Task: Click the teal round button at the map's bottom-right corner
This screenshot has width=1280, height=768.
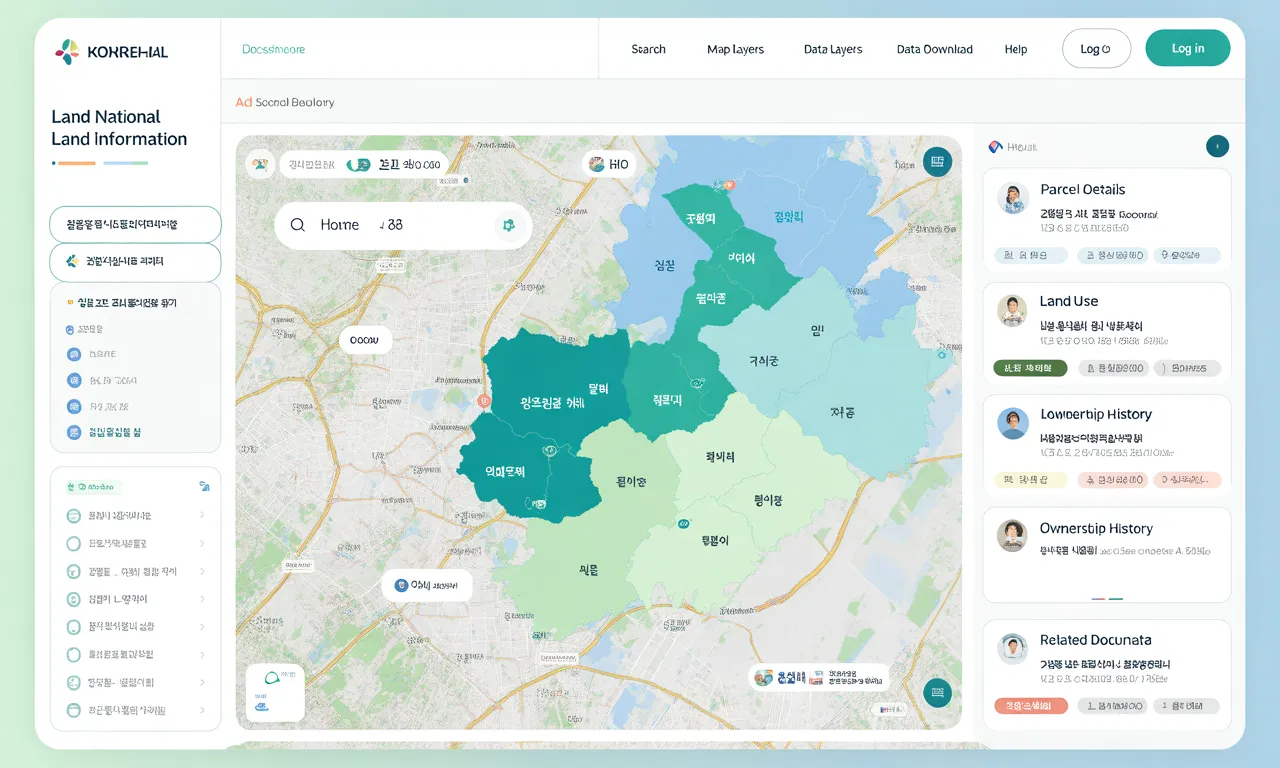Action: (x=936, y=692)
